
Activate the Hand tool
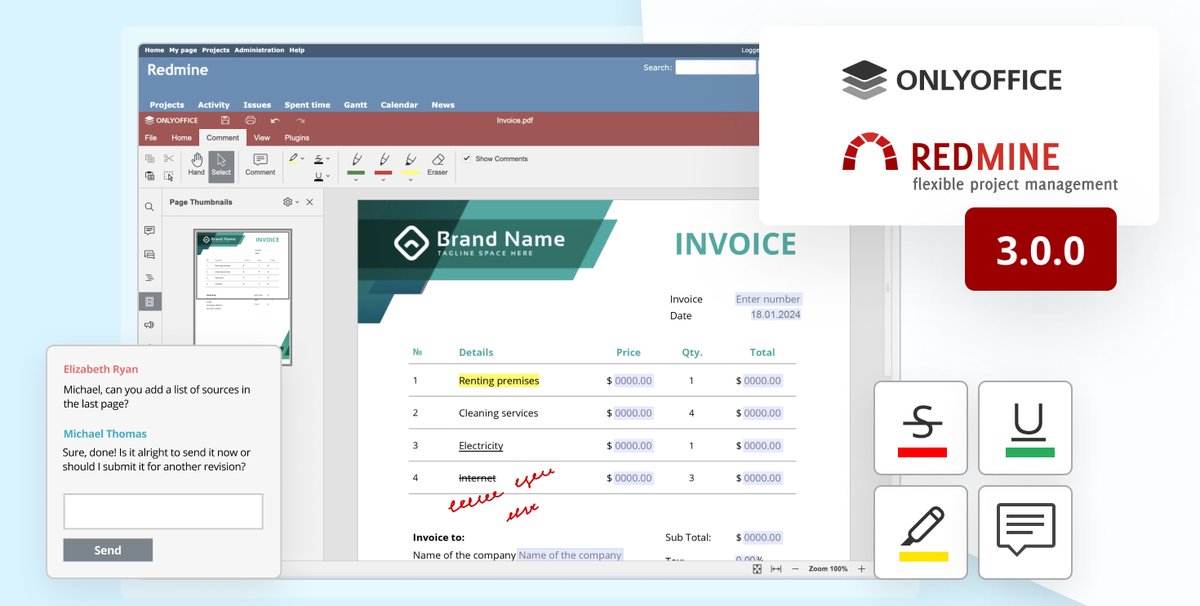point(196,165)
